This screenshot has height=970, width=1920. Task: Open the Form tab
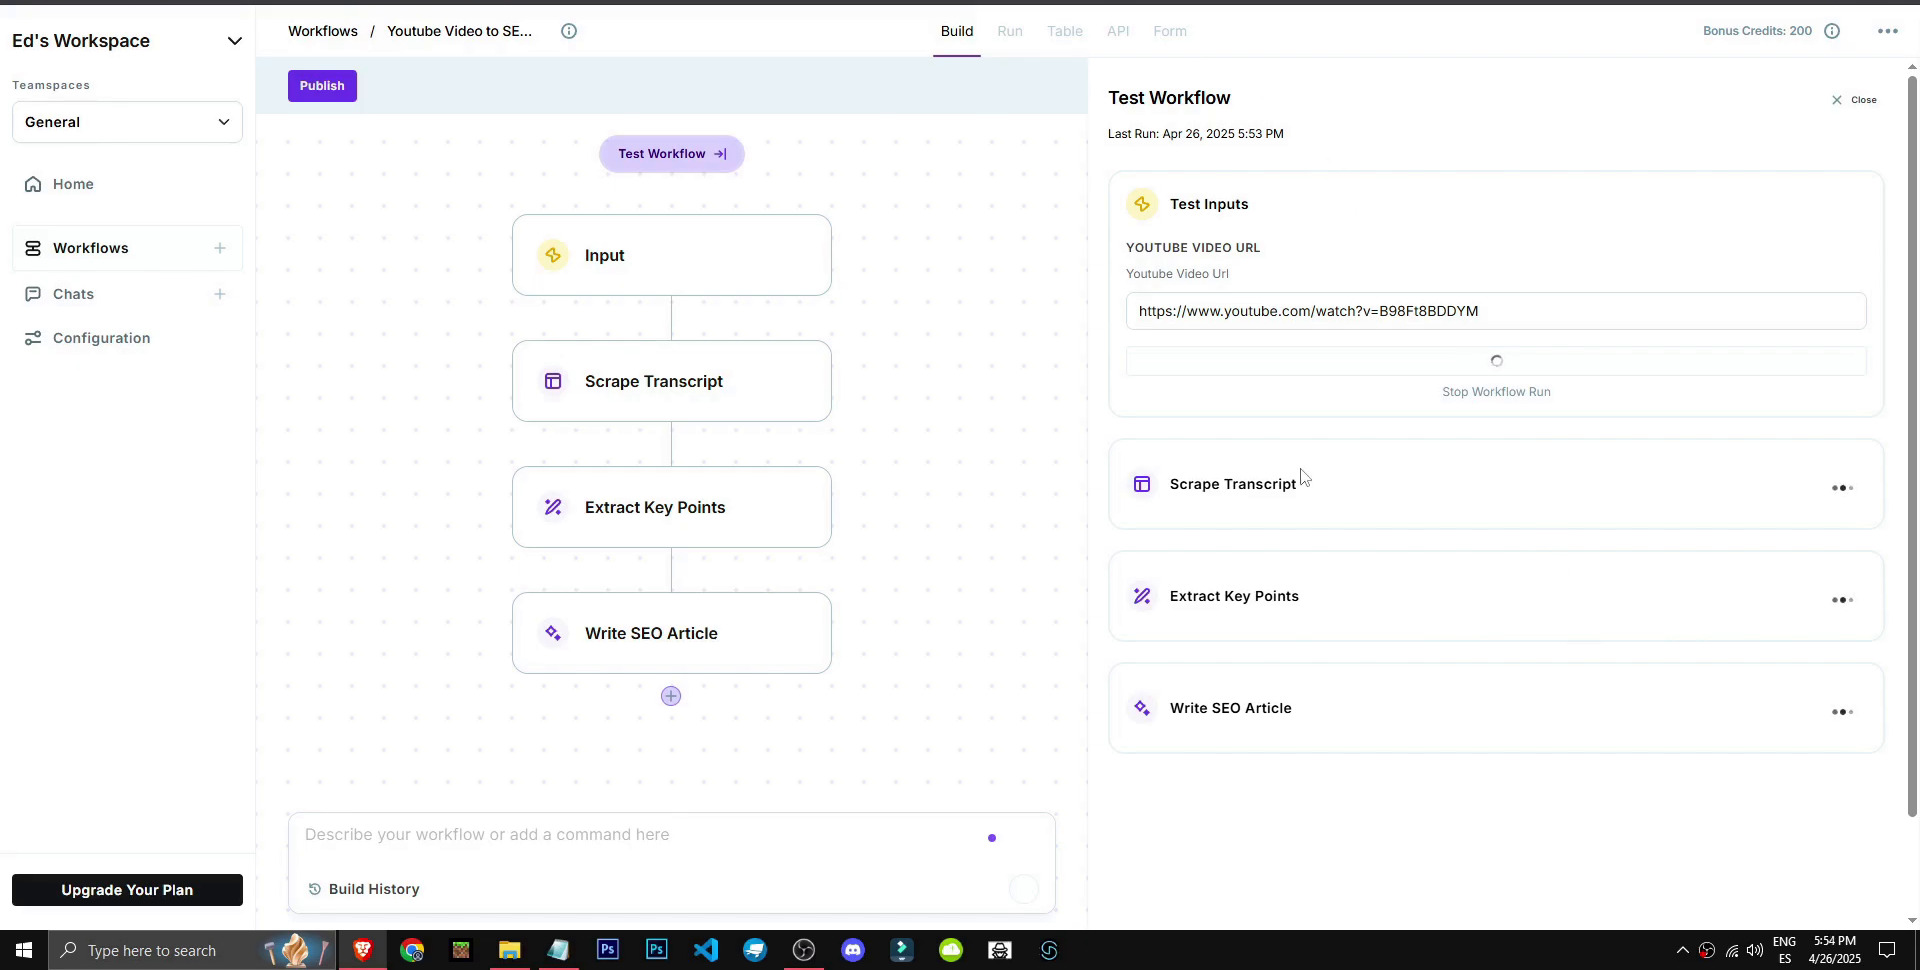[x=1170, y=31]
